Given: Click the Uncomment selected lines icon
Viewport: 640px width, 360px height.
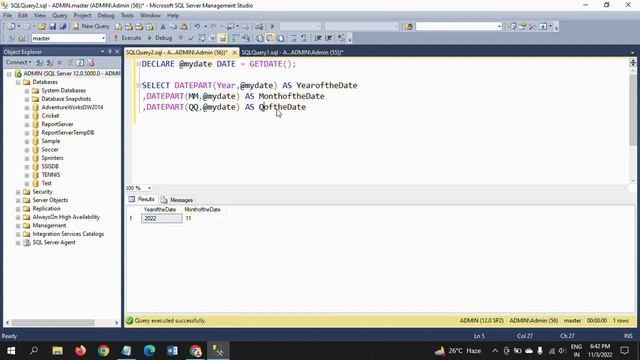Looking at the screenshot, I should (x=304, y=38).
